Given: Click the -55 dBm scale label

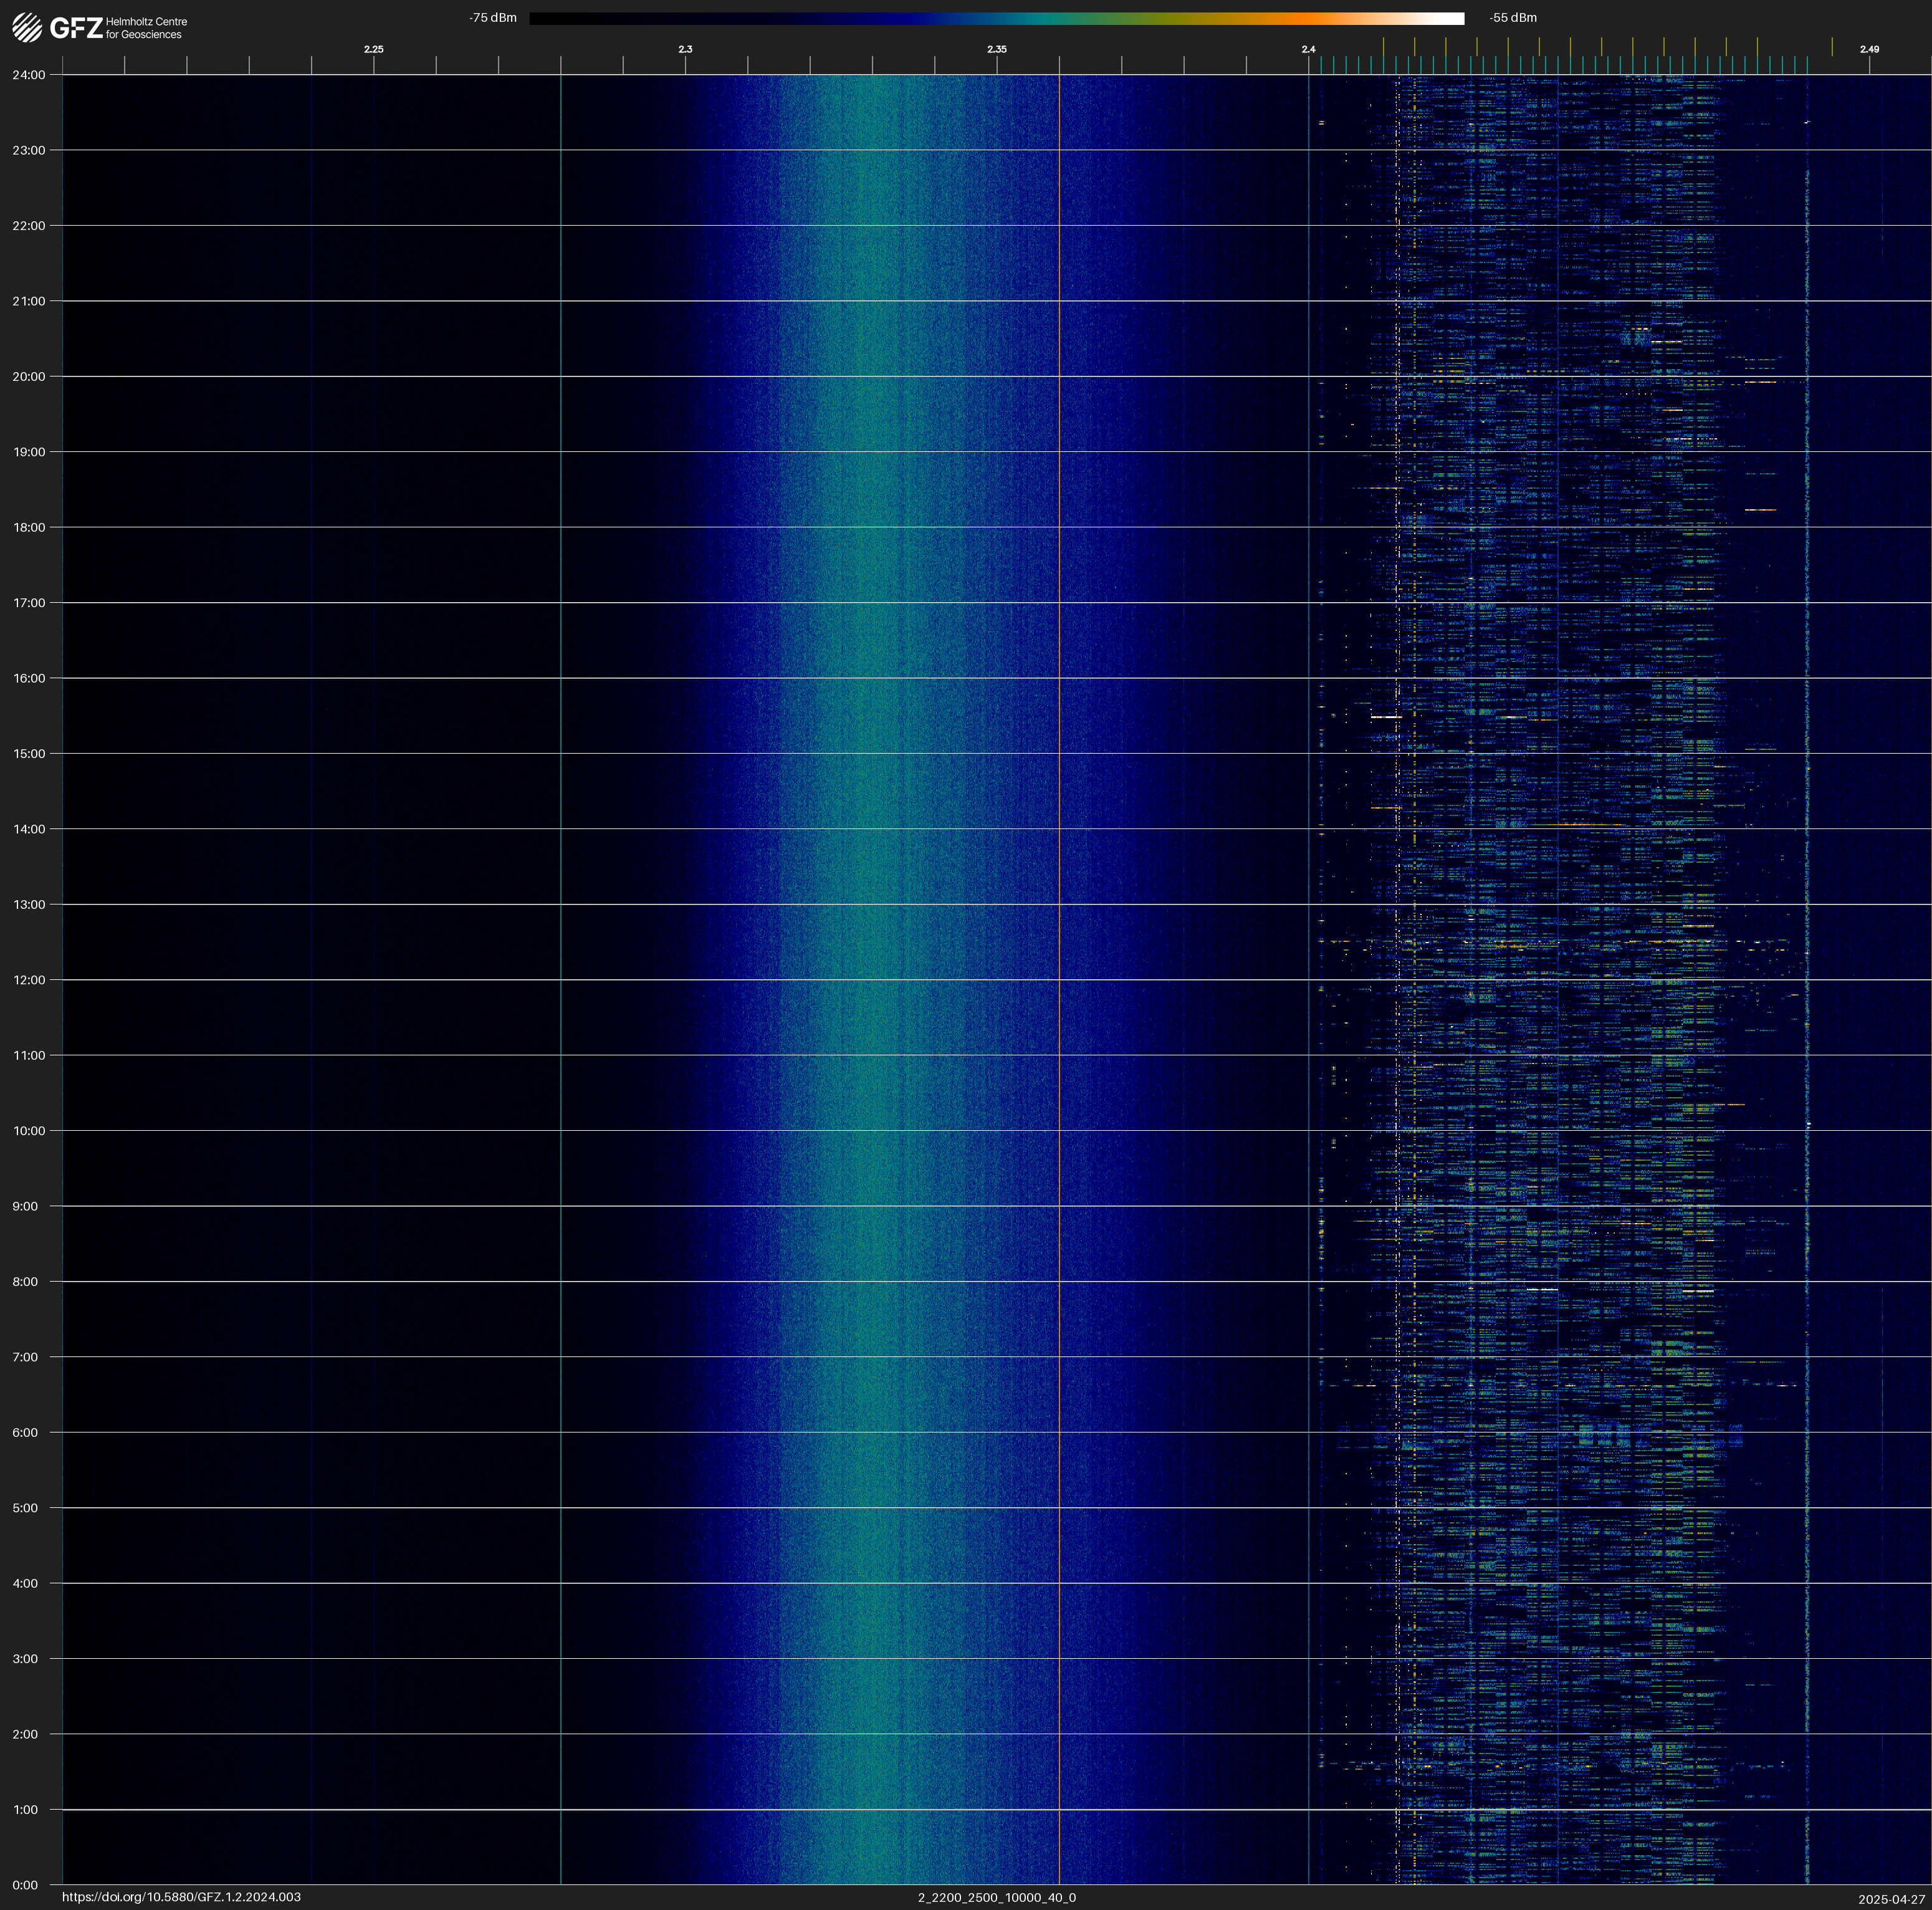Looking at the screenshot, I should coord(1512,18).
